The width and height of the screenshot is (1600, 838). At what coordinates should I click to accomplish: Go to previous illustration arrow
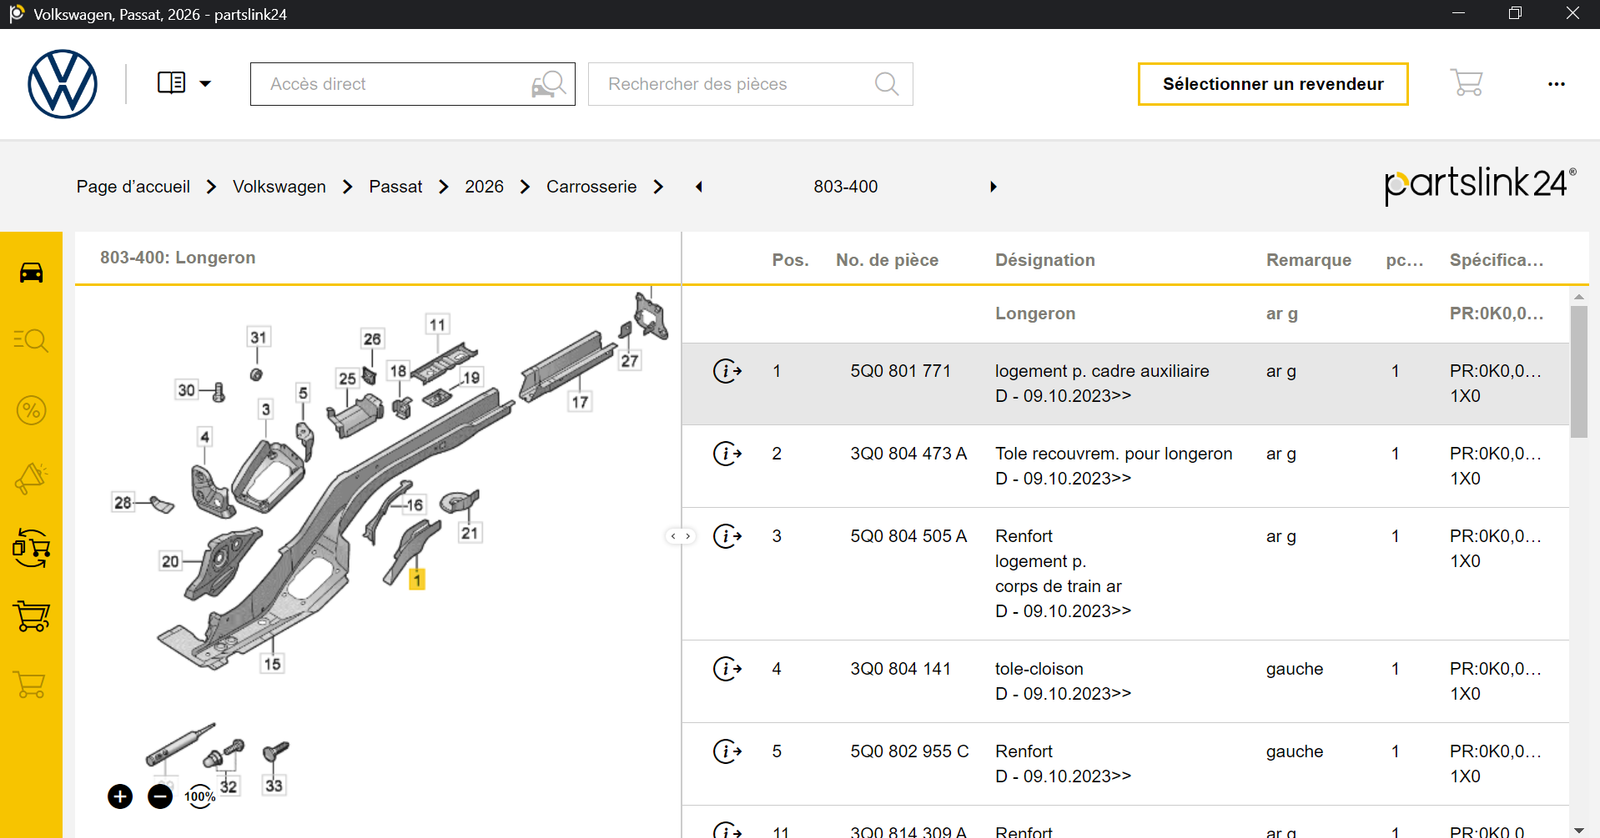pos(699,187)
